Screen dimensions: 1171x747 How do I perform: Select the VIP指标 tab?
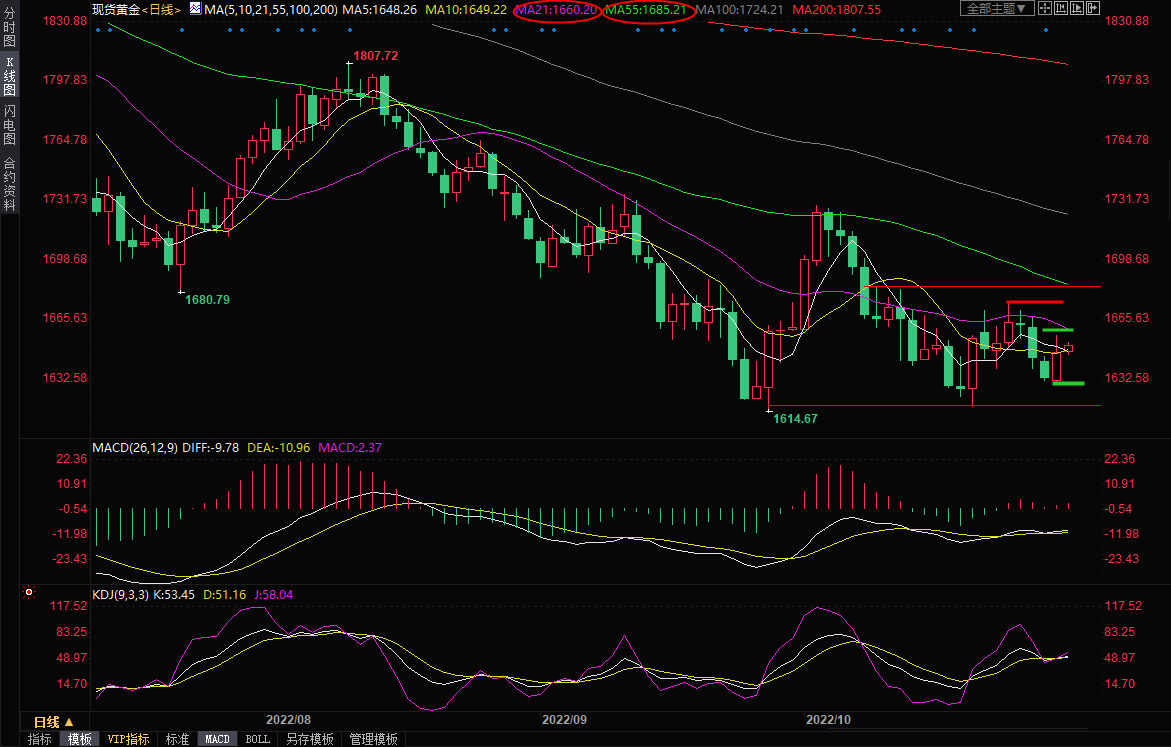coord(129,739)
